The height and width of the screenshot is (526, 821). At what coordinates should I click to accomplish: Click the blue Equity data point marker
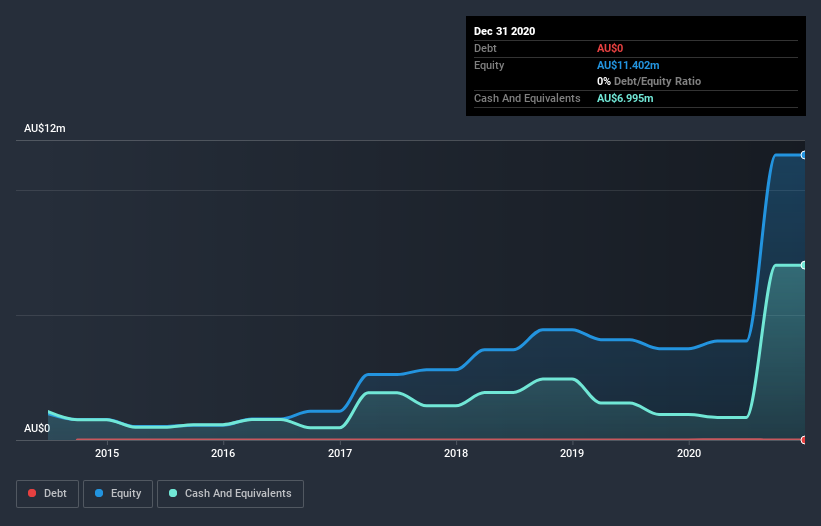[x=803, y=155]
